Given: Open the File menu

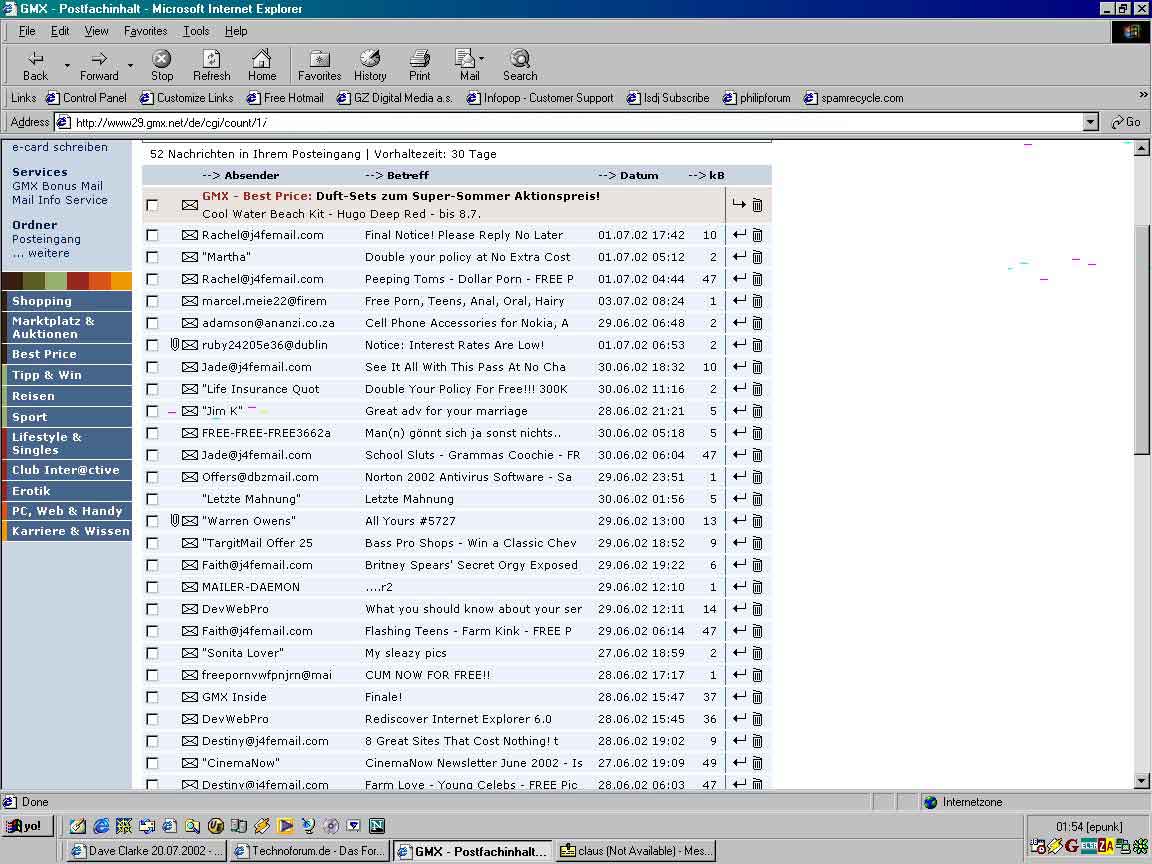Looking at the screenshot, I should point(26,31).
